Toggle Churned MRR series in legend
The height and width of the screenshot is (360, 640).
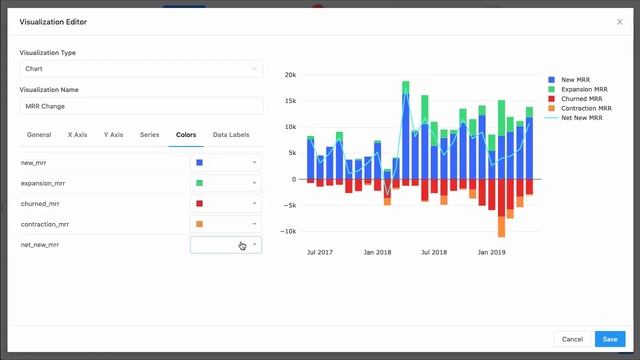click(x=576, y=99)
